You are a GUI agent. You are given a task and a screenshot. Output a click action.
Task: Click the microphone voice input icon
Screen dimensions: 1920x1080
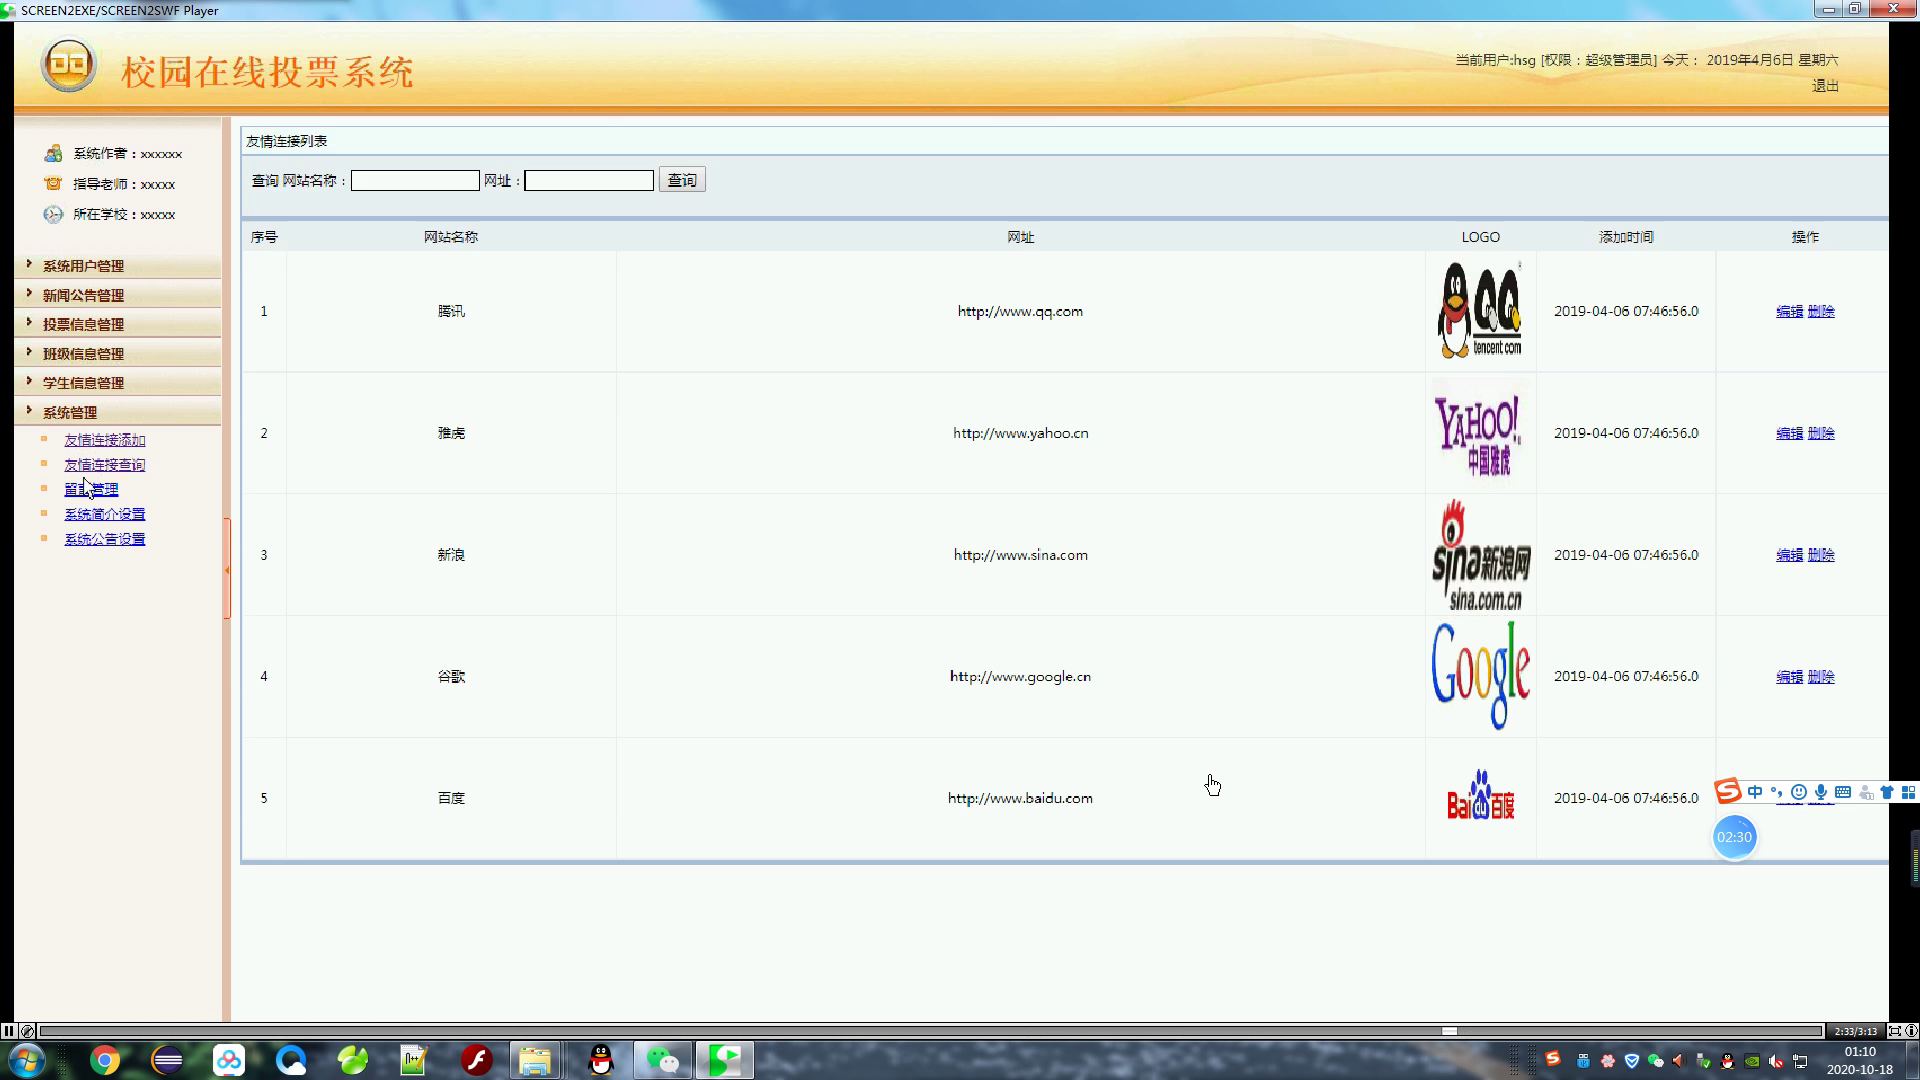(1821, 792)
